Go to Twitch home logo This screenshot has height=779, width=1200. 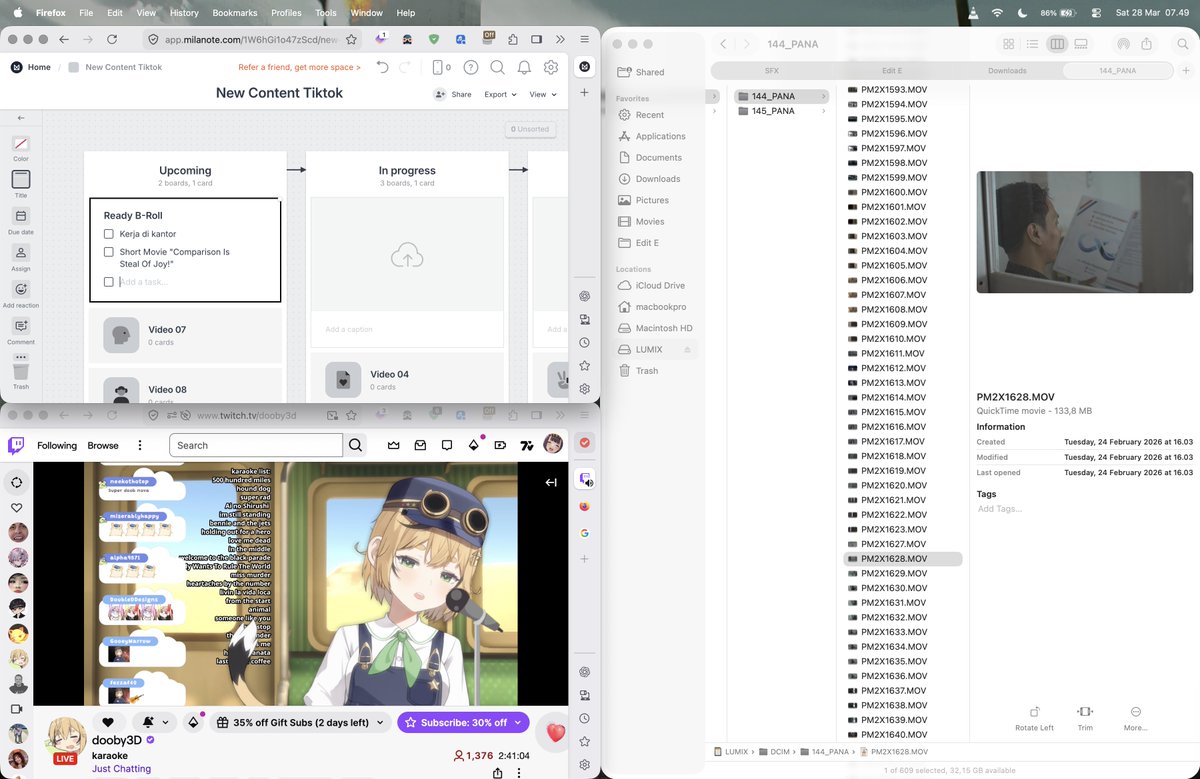click(16, 445)
